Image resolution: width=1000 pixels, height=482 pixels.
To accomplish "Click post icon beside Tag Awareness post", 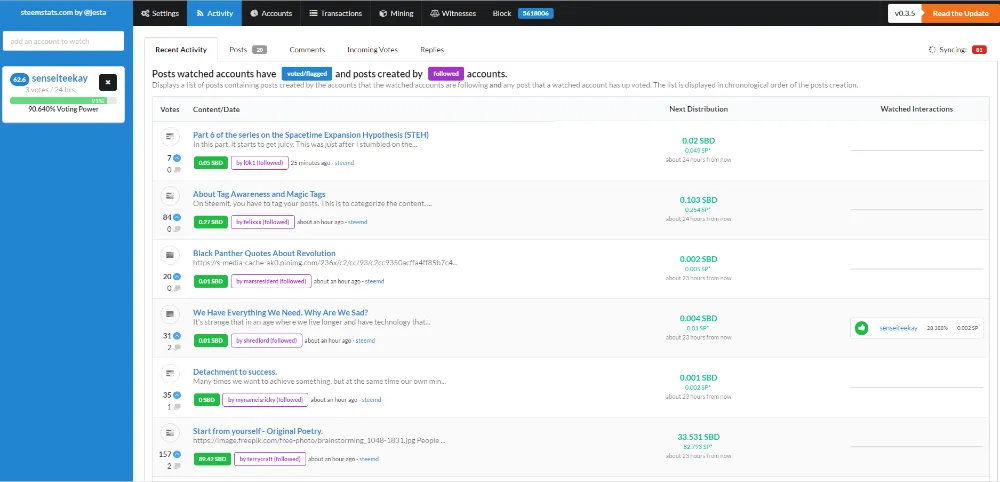I will click(170, 195).
